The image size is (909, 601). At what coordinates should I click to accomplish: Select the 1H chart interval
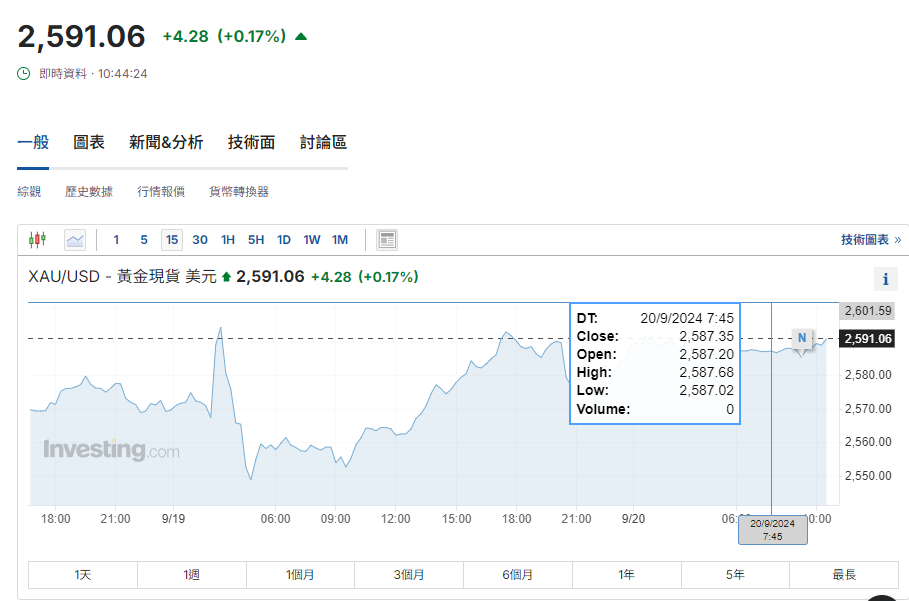[228, 240]
